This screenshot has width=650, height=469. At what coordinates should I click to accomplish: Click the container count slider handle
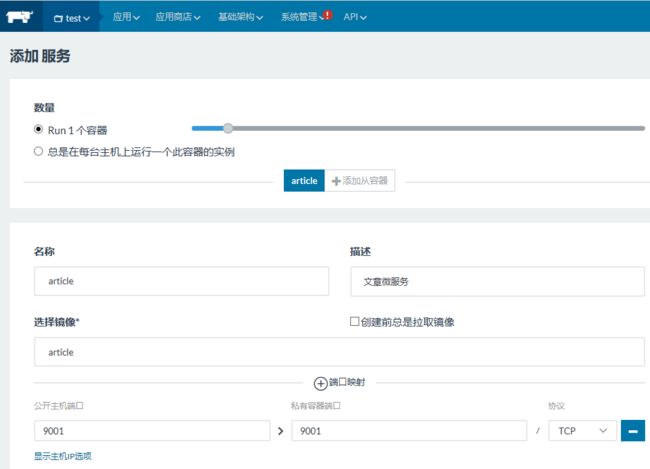click(228, 128)
